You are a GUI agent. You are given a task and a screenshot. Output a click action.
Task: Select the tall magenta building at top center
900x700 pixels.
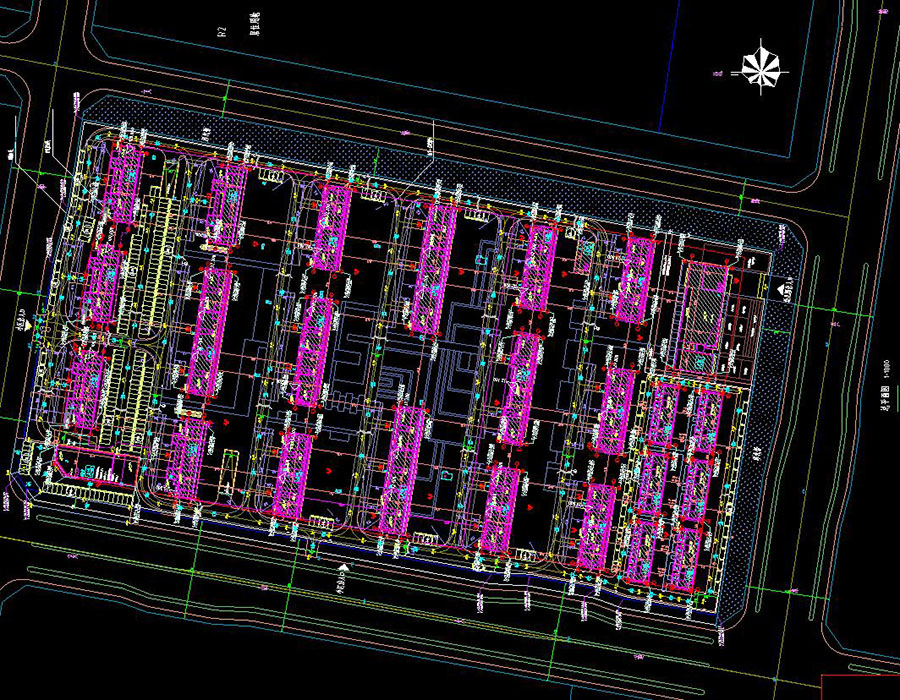tap(433, 268)
